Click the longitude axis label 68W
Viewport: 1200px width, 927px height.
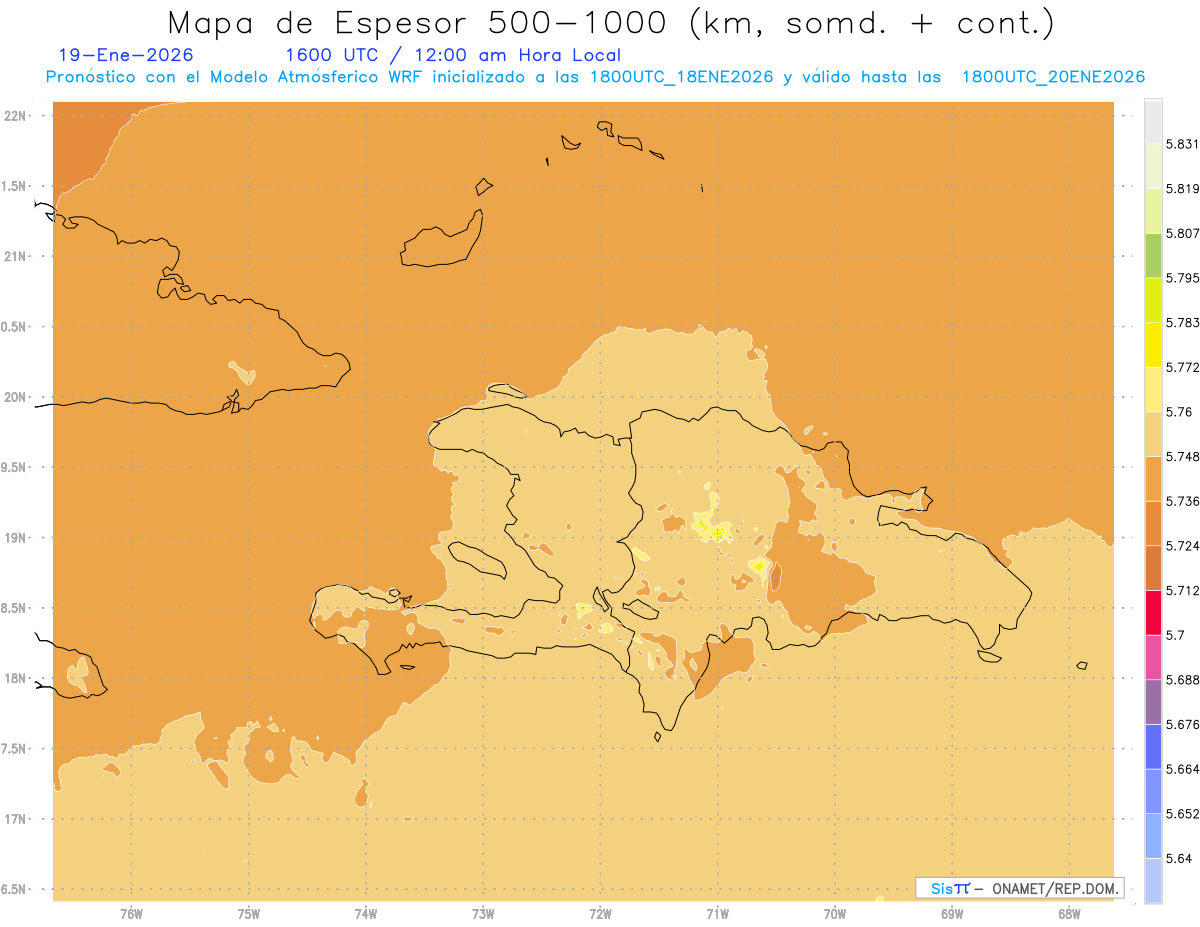pyautogui.click(x=1069, y=914)
